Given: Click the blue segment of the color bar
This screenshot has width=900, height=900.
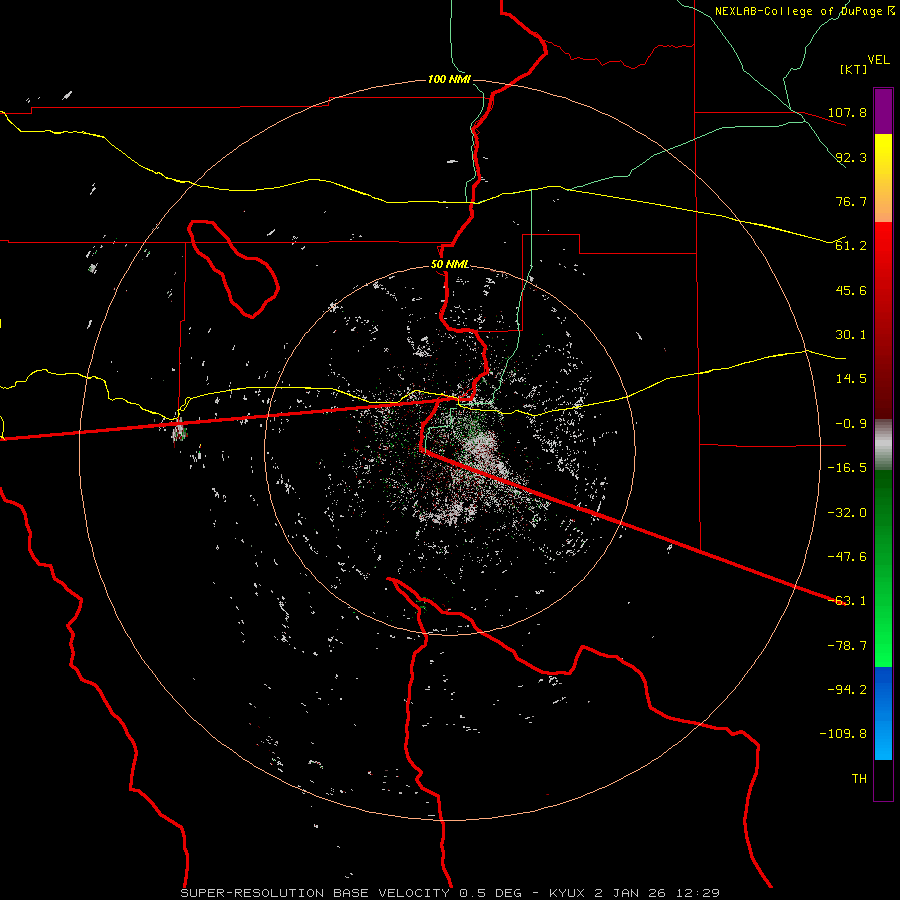Looking at the screenshot, I should [883, 713].
